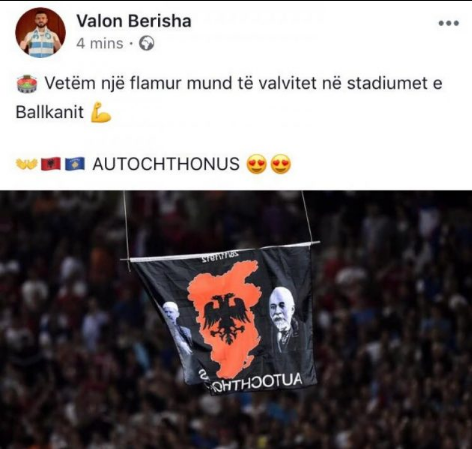The height and width of the screenshot is (449, 472).
Task: Click the Valon Berisha name link
Action: pos(134,21)
